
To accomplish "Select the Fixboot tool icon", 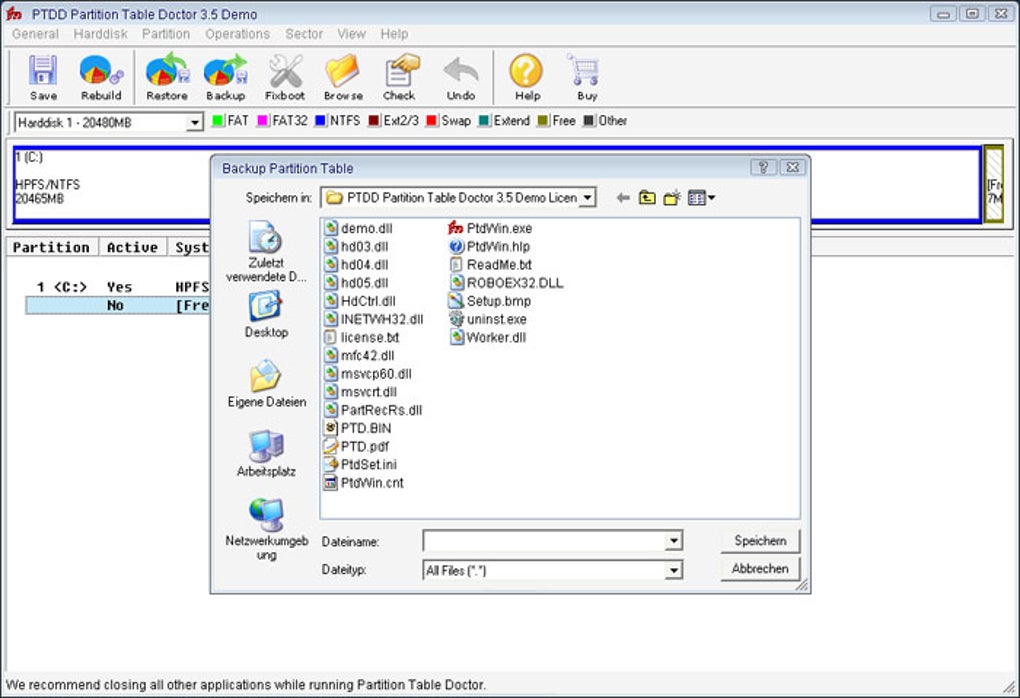I will (x=285, y=77).
